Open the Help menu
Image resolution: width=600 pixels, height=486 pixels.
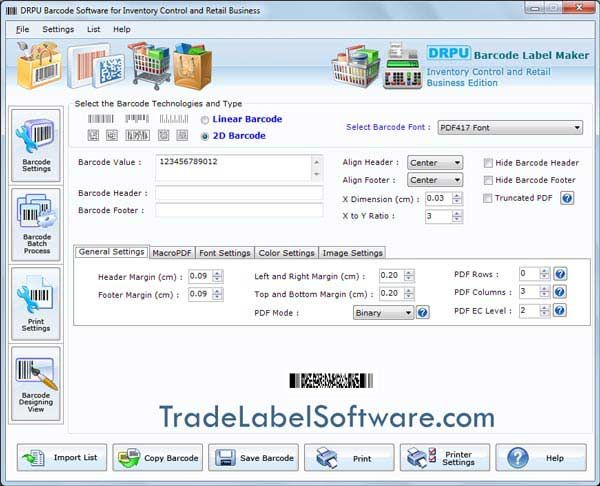click(x=122, y=29)
